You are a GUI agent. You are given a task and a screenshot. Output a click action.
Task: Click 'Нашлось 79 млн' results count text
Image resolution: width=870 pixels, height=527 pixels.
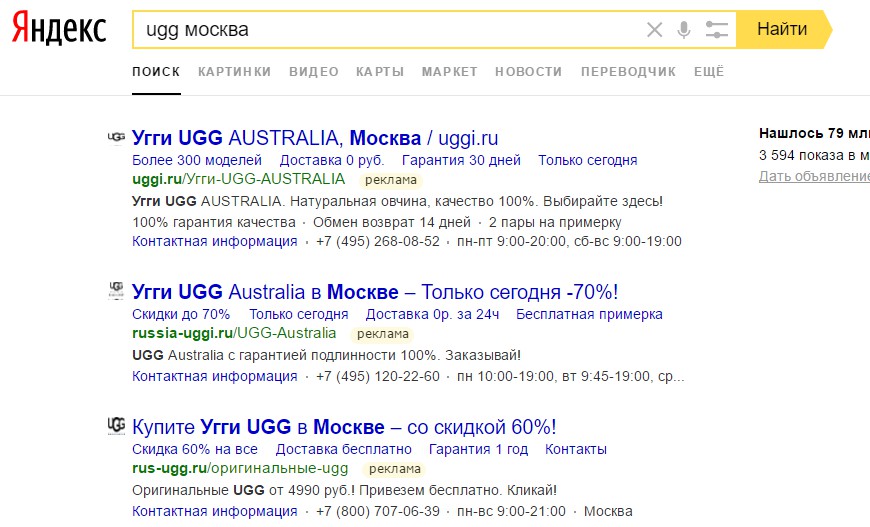(814, 133)
